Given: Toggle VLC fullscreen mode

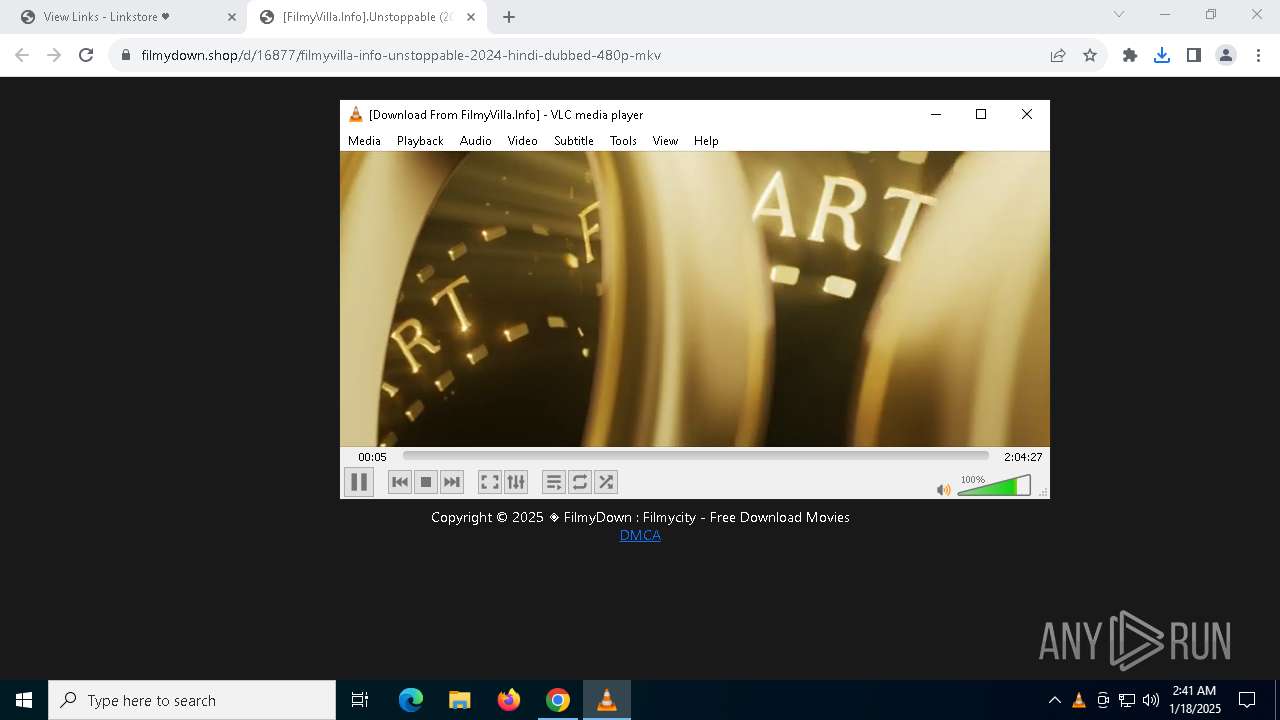Looking at the screenshot, I should (x=490, y=482).
